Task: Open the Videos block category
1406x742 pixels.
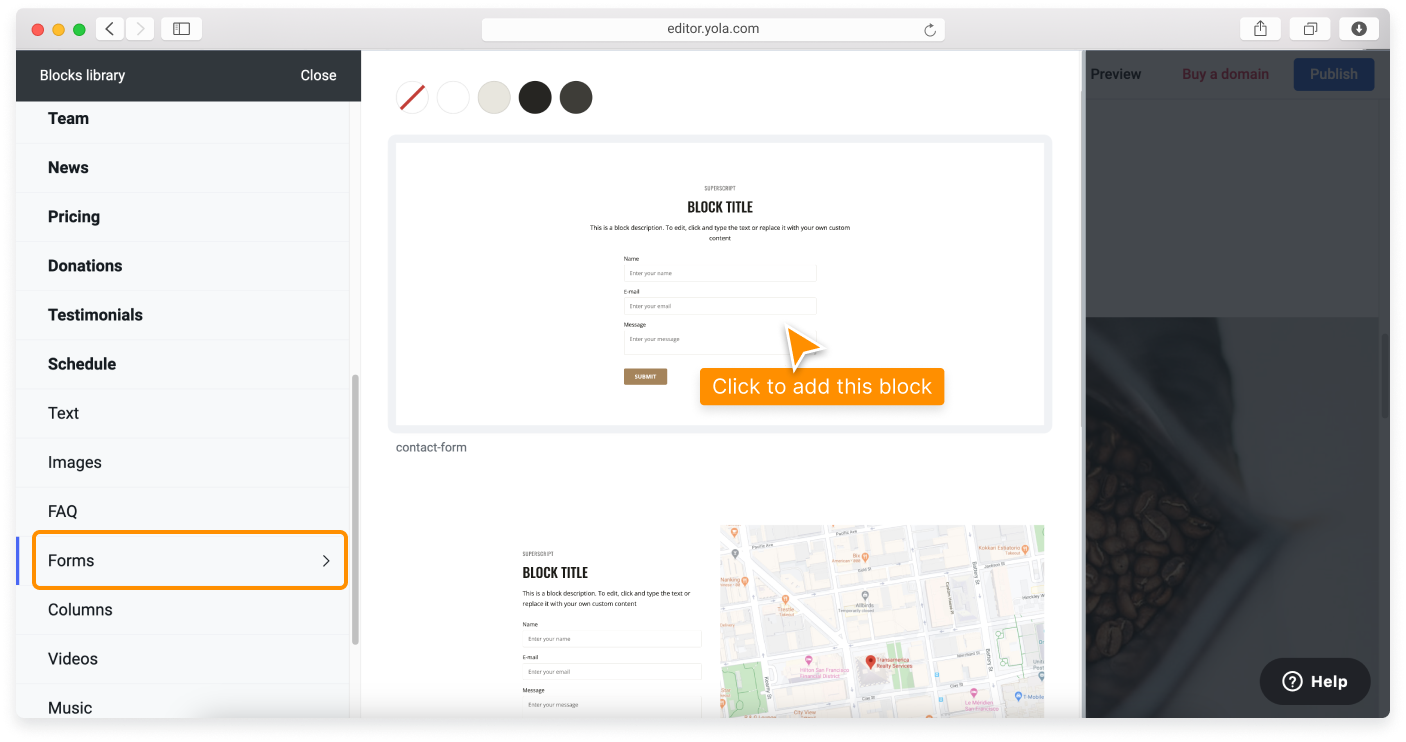Action: 73,659
